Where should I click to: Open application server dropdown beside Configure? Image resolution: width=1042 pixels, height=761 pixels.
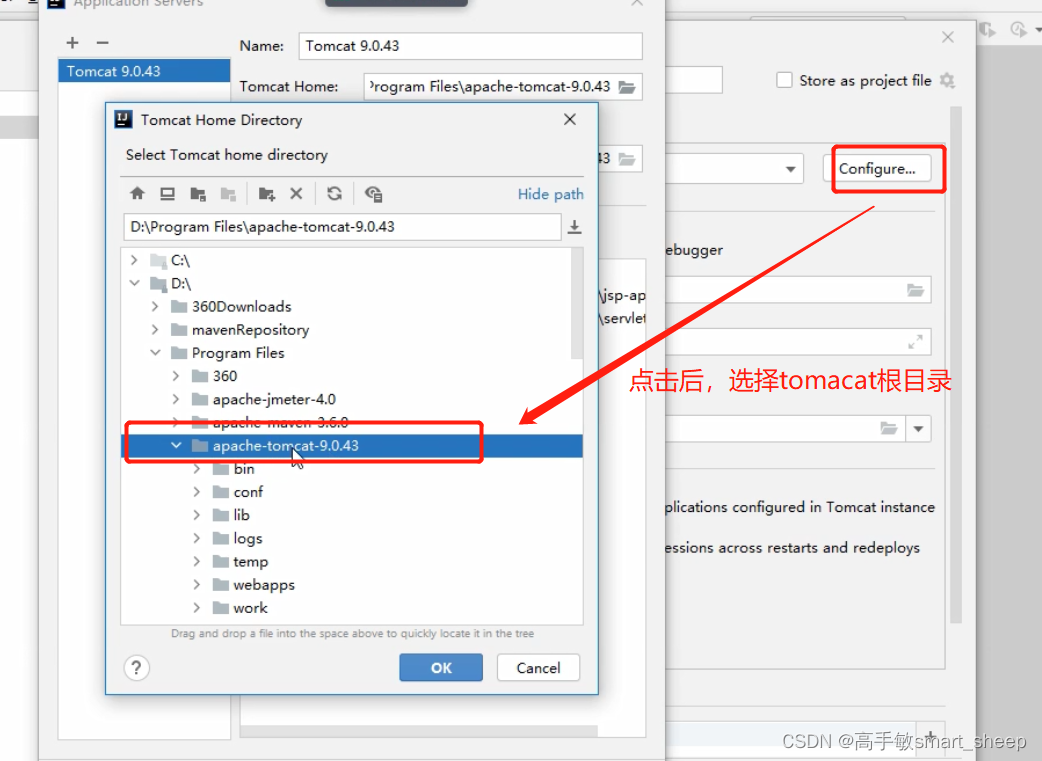tap(790, 169)
